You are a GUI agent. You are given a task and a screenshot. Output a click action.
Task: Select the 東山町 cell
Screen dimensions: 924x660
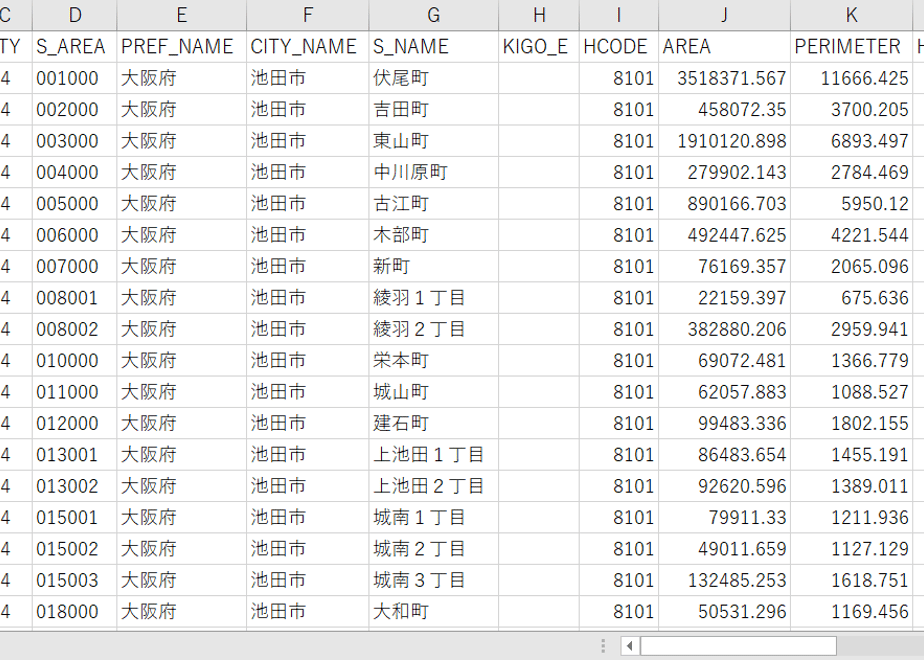[434, 141]
